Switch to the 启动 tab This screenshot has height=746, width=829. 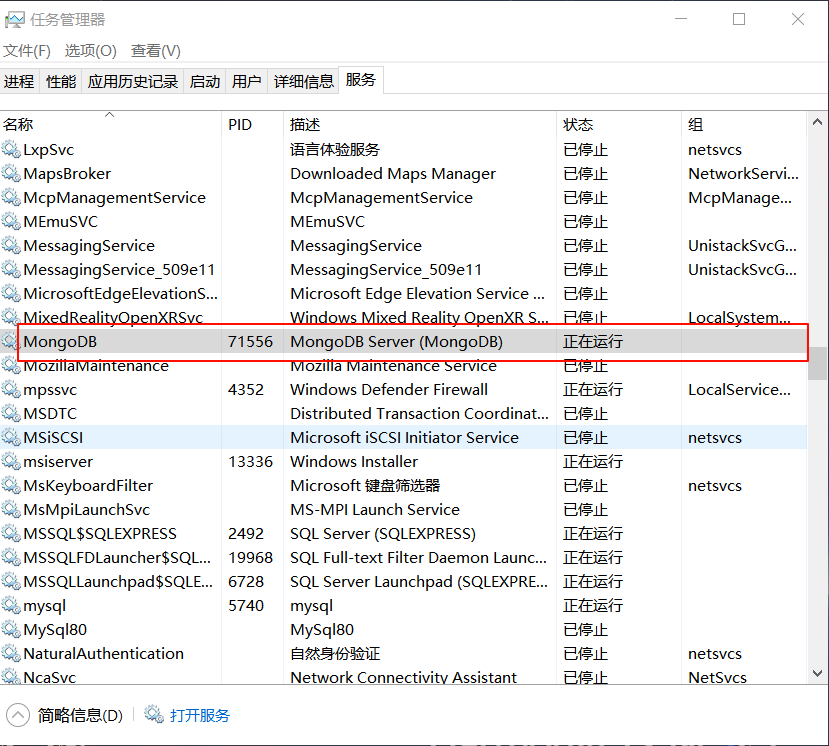205,81
